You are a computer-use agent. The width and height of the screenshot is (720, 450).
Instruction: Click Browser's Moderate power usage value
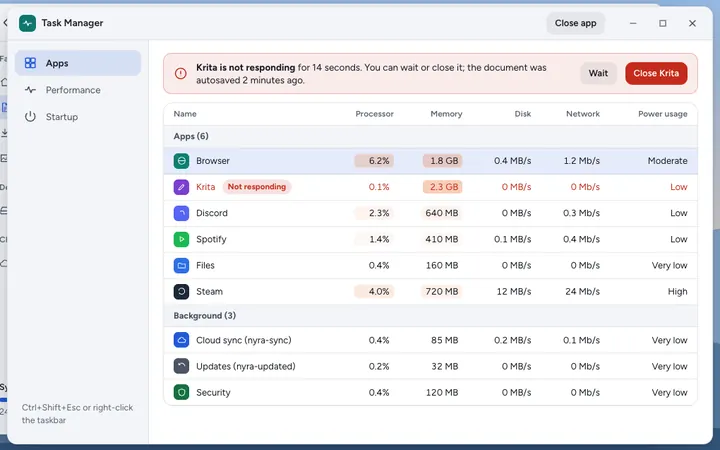tap(668, 161)
